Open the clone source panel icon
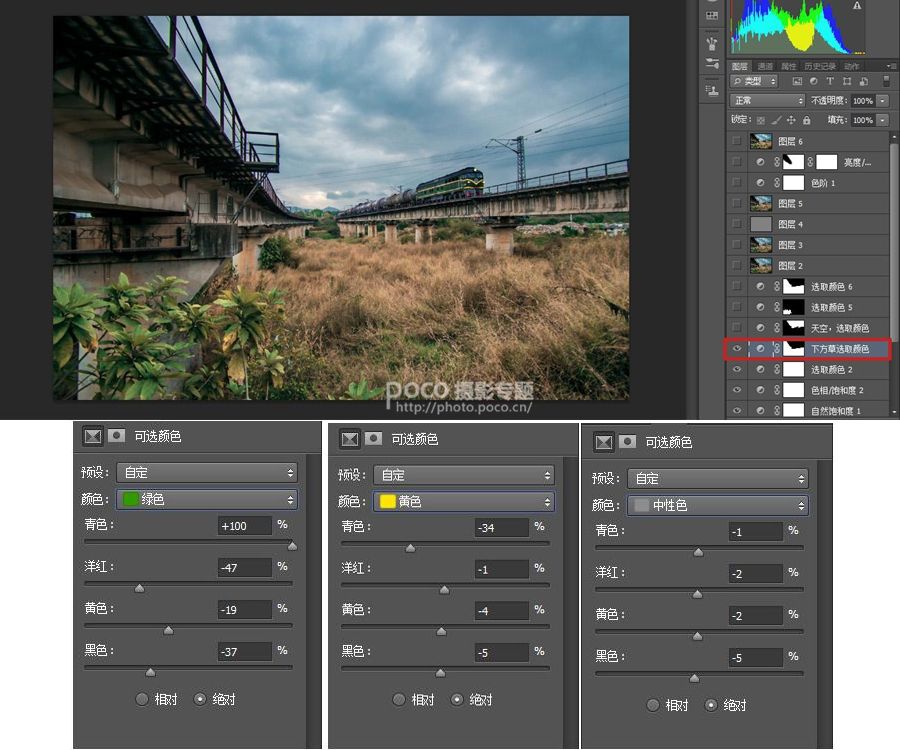 click(712, 90)
